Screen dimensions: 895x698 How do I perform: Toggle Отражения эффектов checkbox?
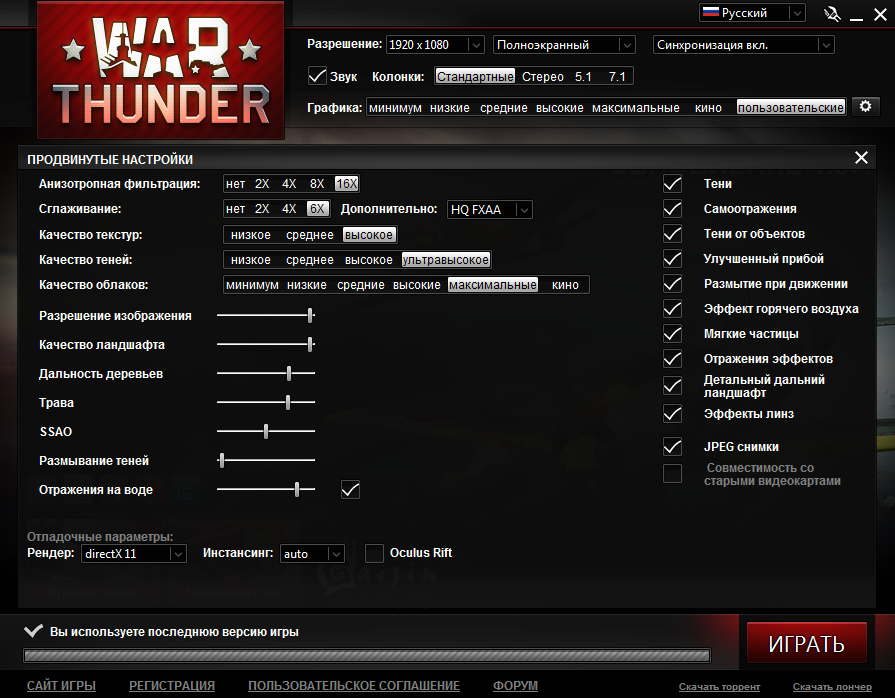[672, 359]
